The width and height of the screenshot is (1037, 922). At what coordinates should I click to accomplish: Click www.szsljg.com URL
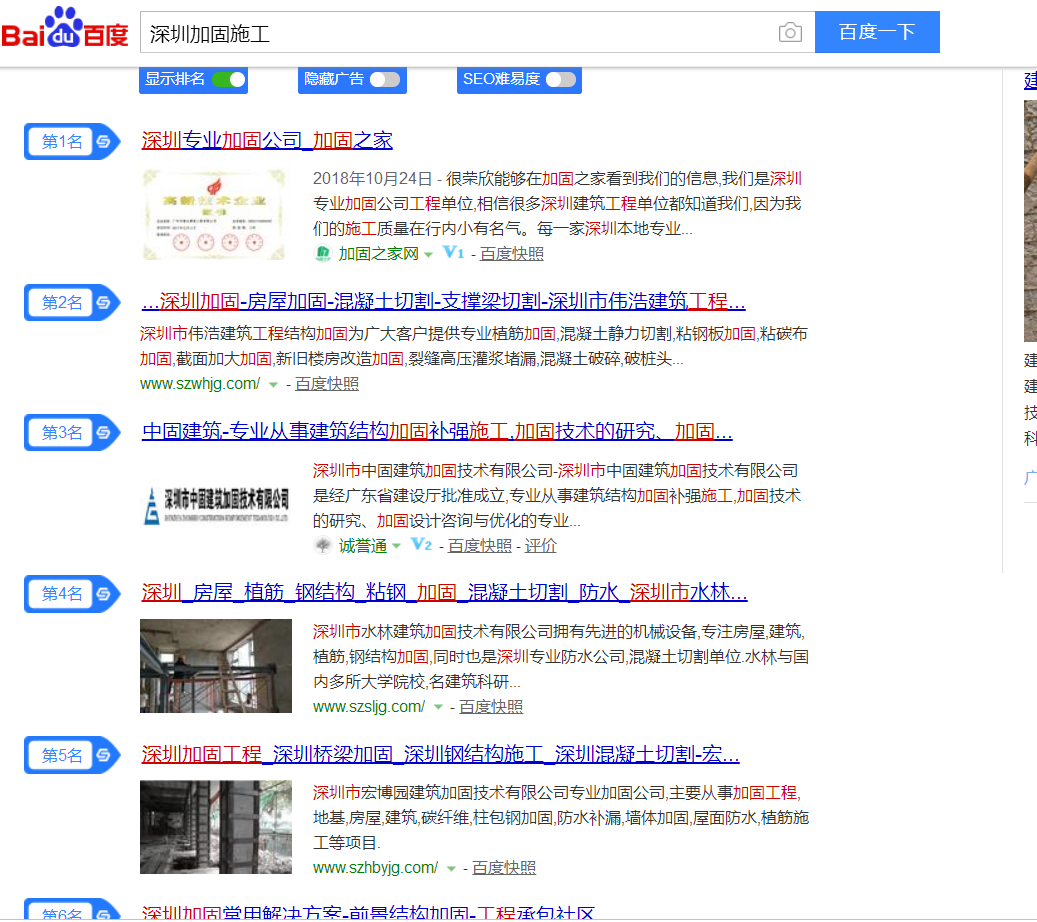click(x=368, y=707)
